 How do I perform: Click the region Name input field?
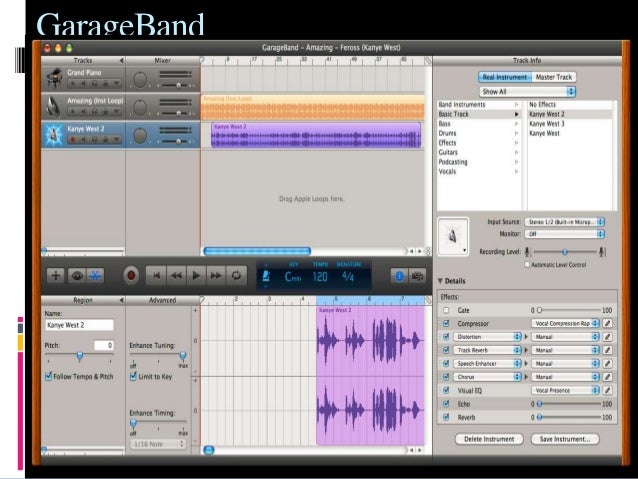click(x=79, y=325)
